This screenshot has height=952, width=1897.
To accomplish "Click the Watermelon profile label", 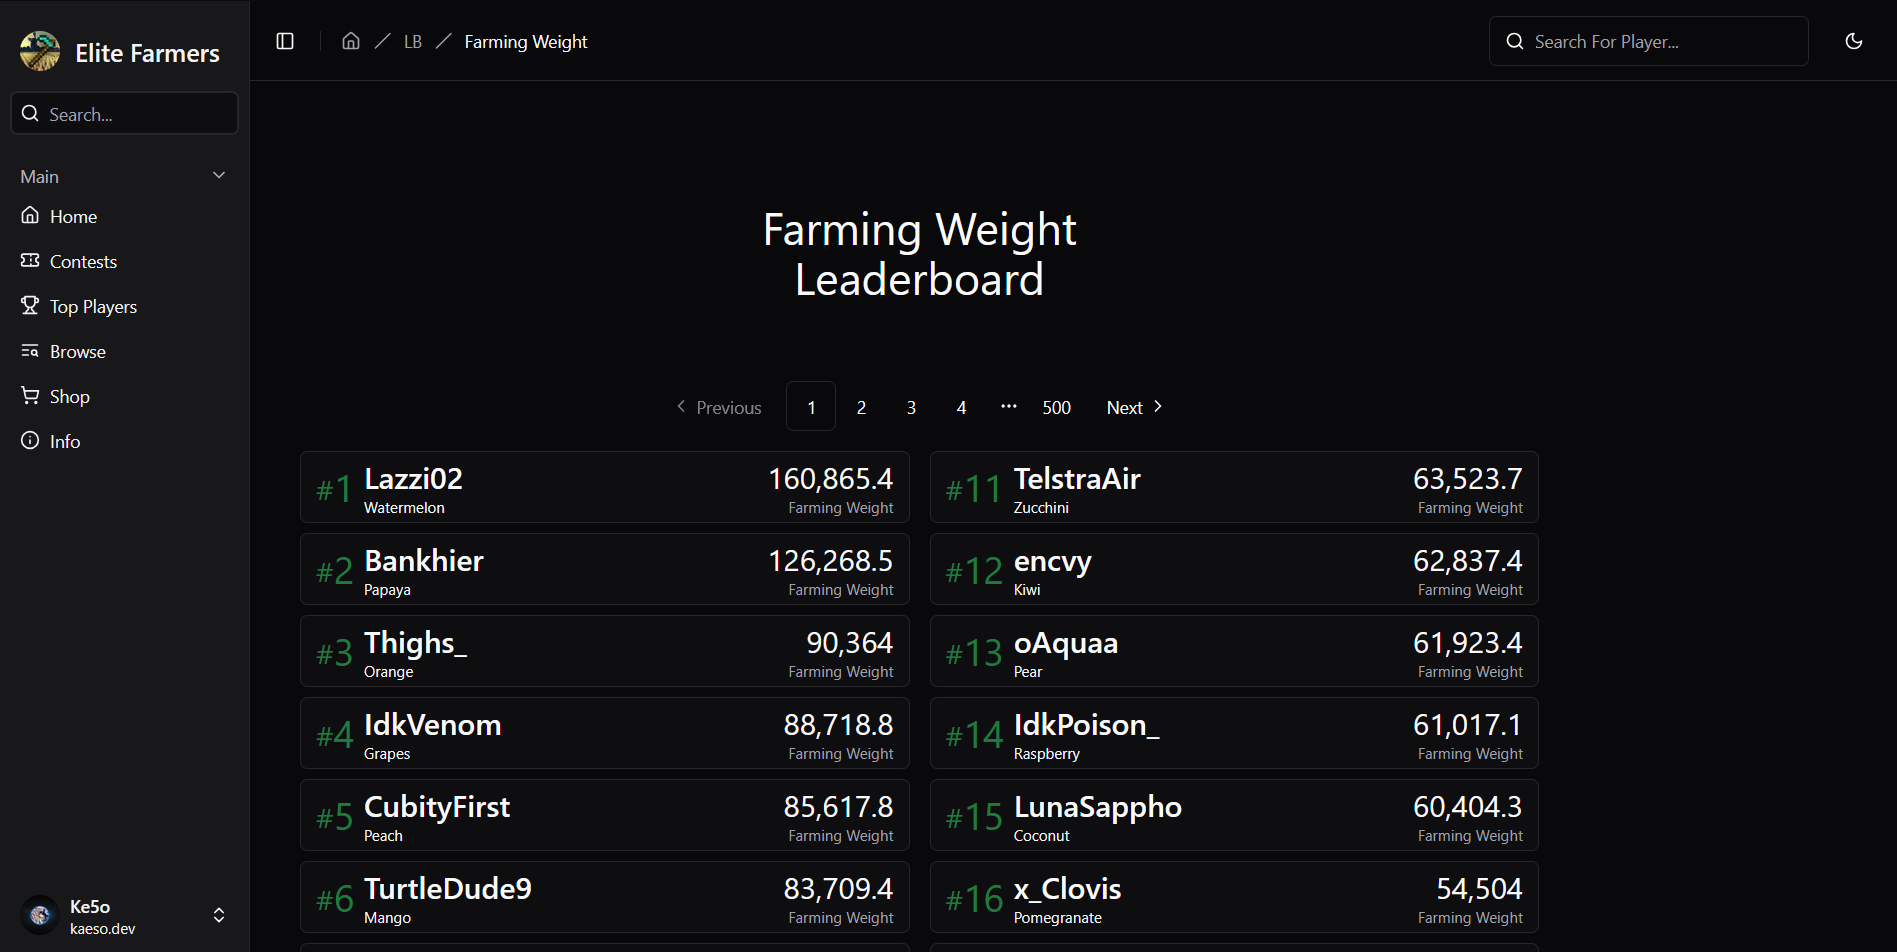I will (x=404, y=508).
